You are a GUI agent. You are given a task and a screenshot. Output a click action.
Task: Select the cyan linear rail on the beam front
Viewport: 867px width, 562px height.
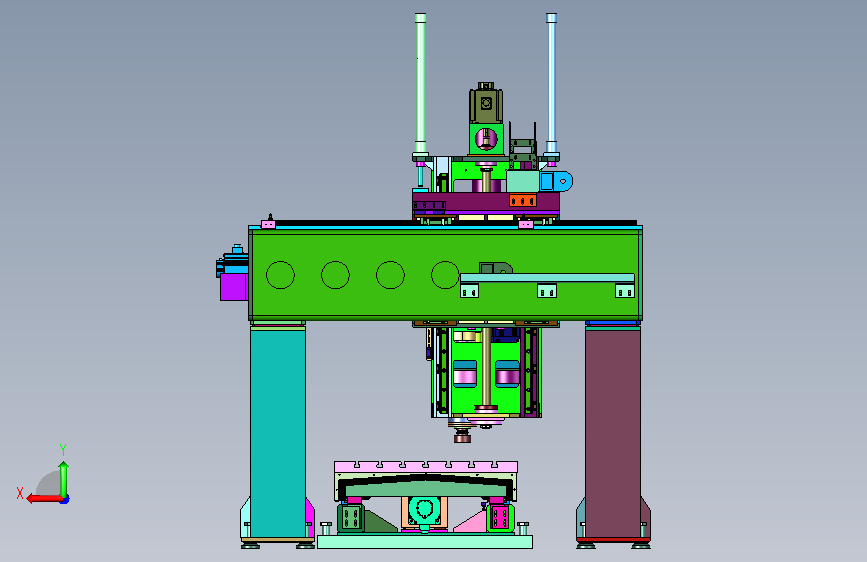[547, 278]
